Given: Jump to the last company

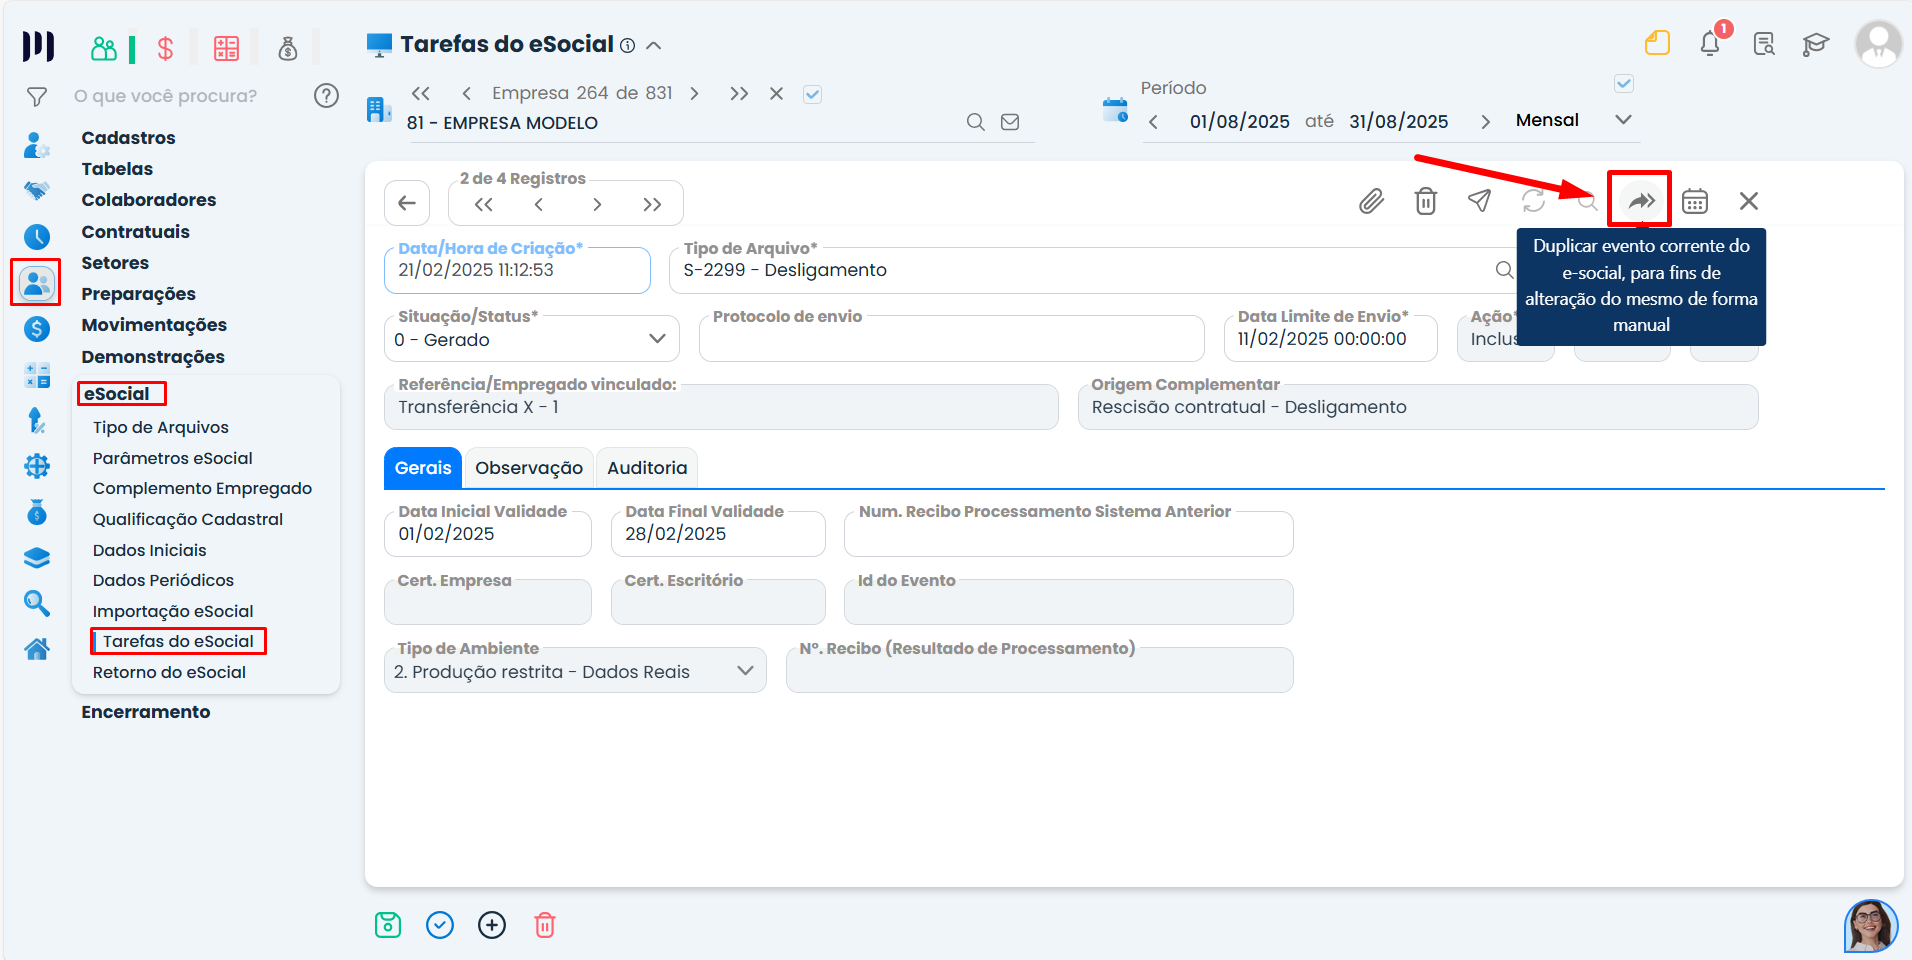Looking at the screenshot, I should point(739,94).
